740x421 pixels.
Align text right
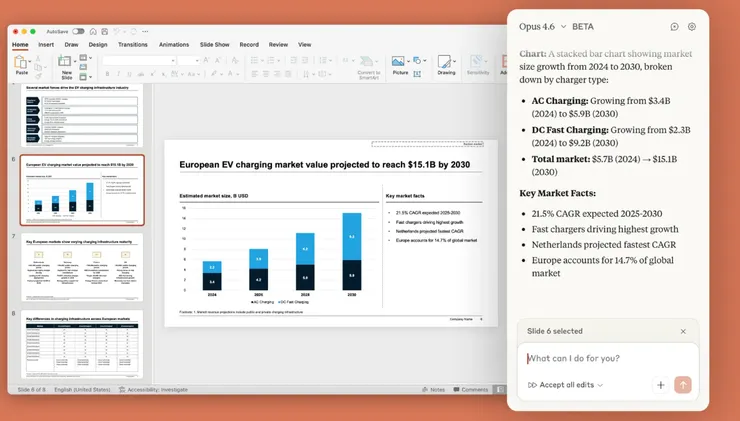[x=277, y=74]
